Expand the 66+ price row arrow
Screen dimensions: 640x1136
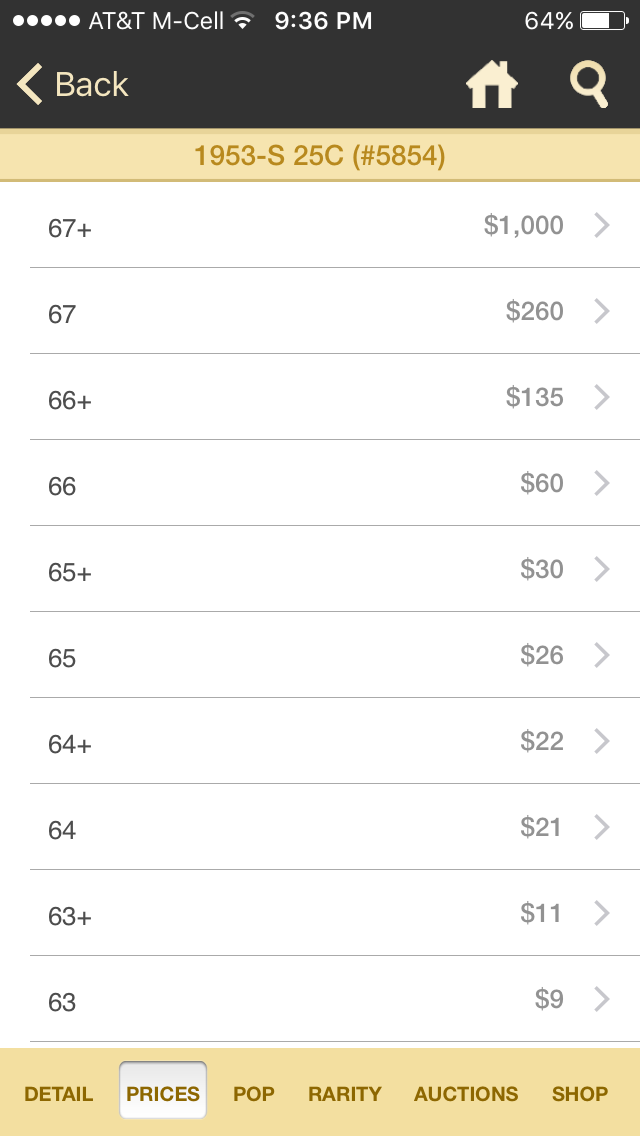602,397
